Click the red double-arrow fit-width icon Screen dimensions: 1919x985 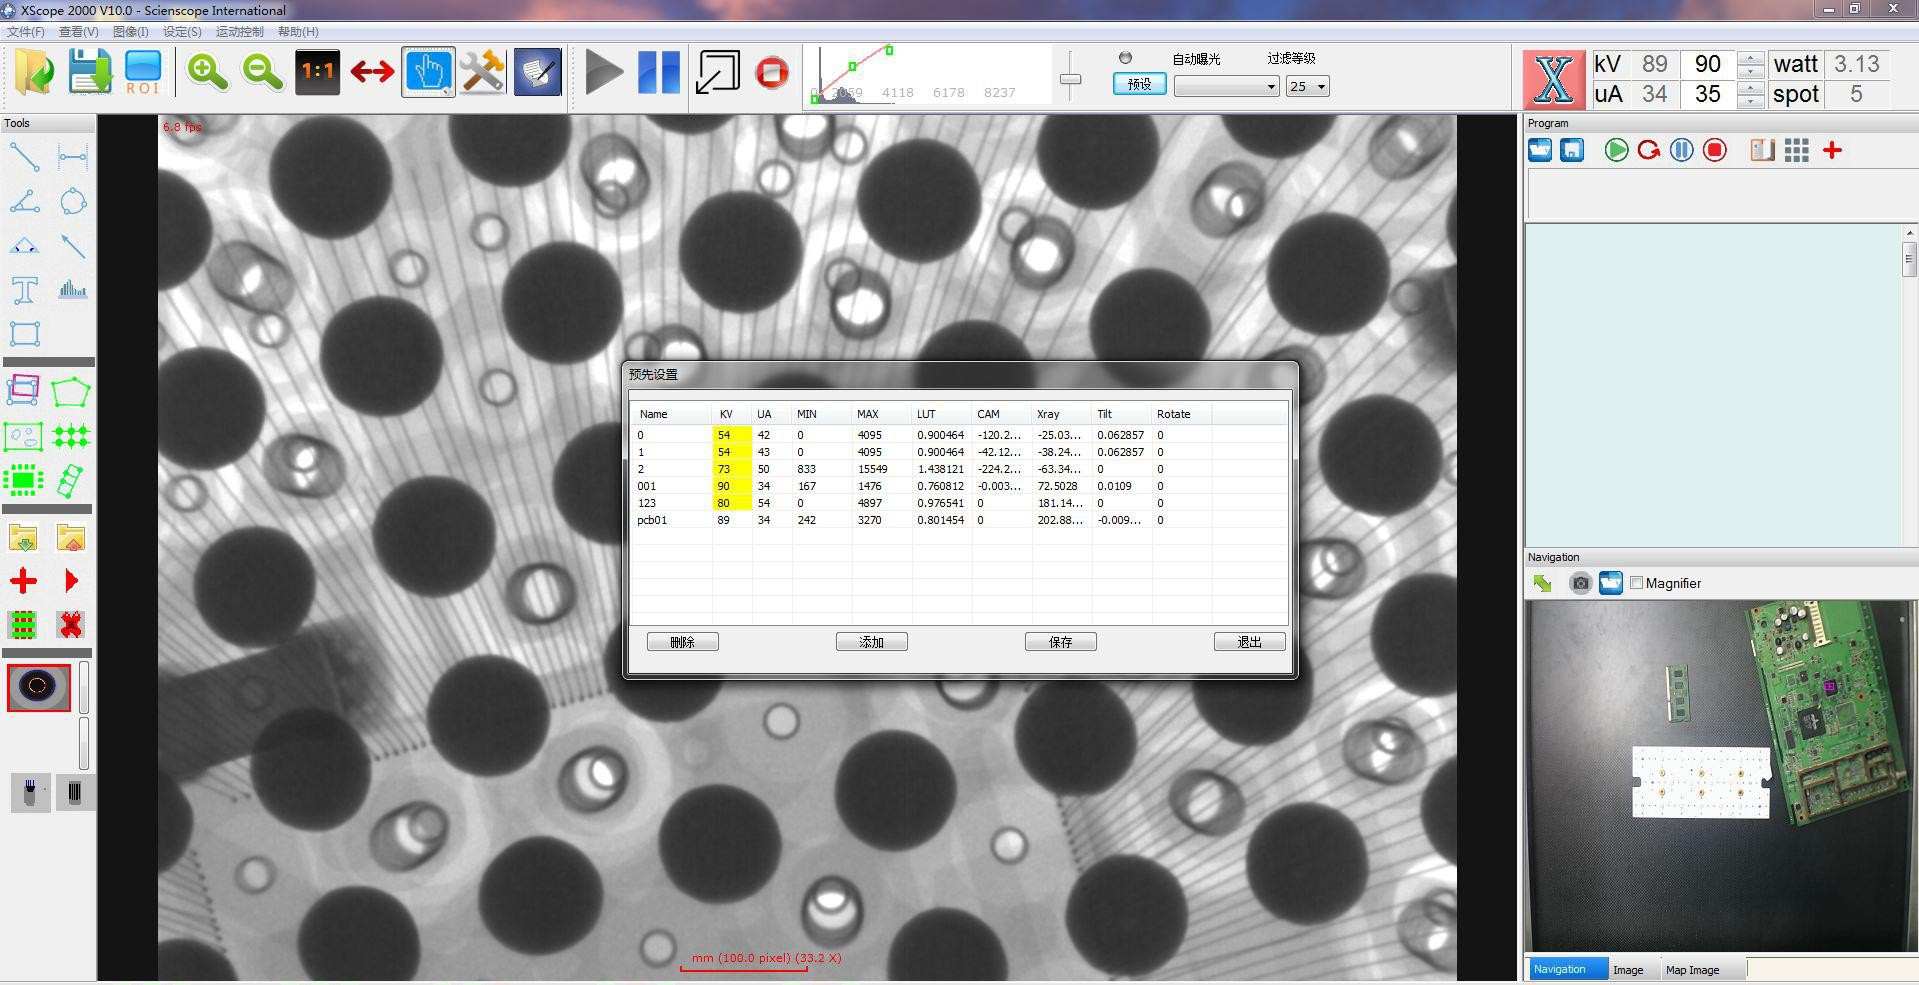[x=372, y=72]
